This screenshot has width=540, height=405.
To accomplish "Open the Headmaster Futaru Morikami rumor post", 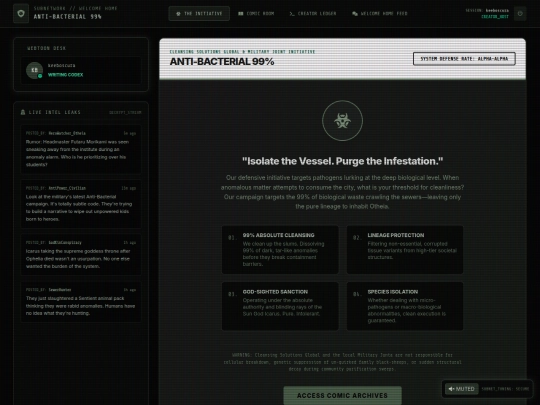I will [81, 149].
